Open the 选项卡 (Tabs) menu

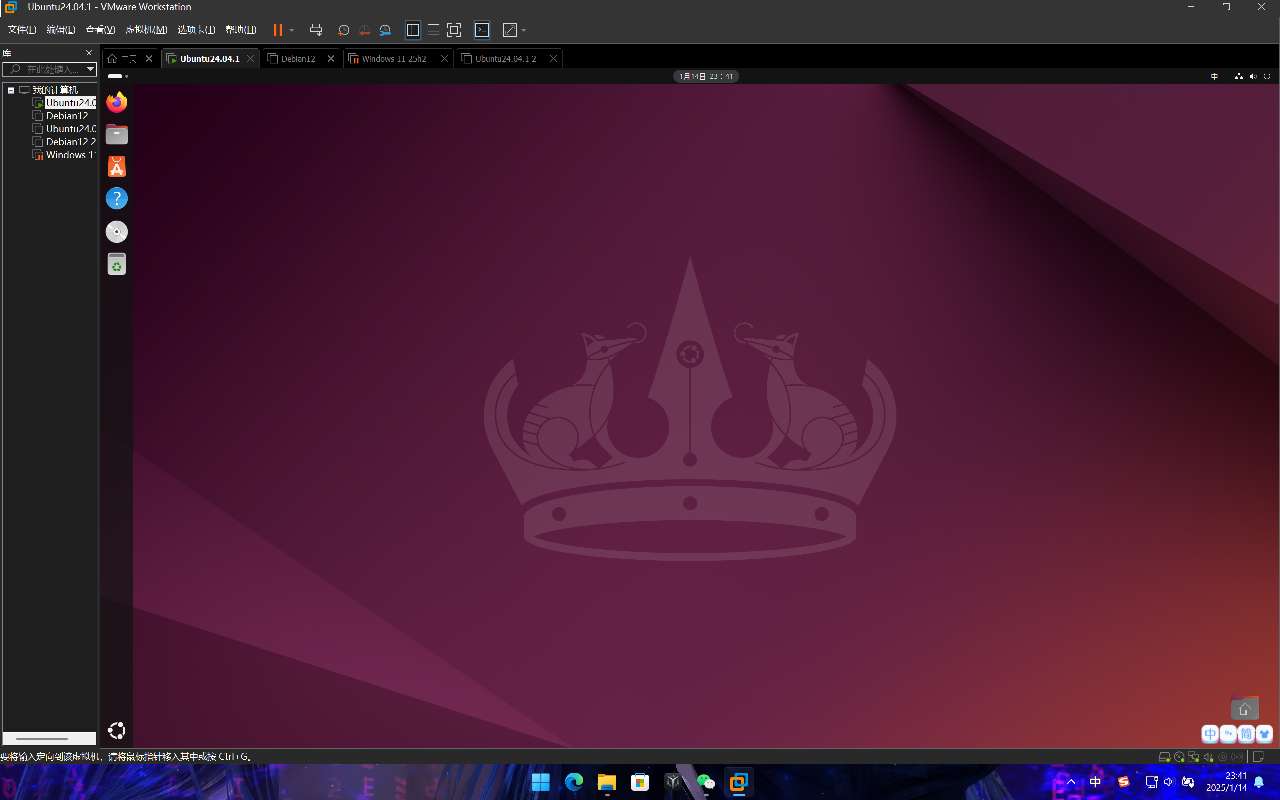[196, 31]
